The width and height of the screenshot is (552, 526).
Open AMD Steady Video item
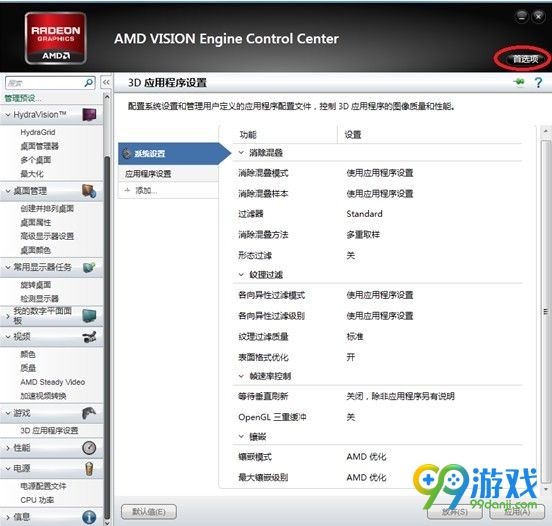pos(52,382)
